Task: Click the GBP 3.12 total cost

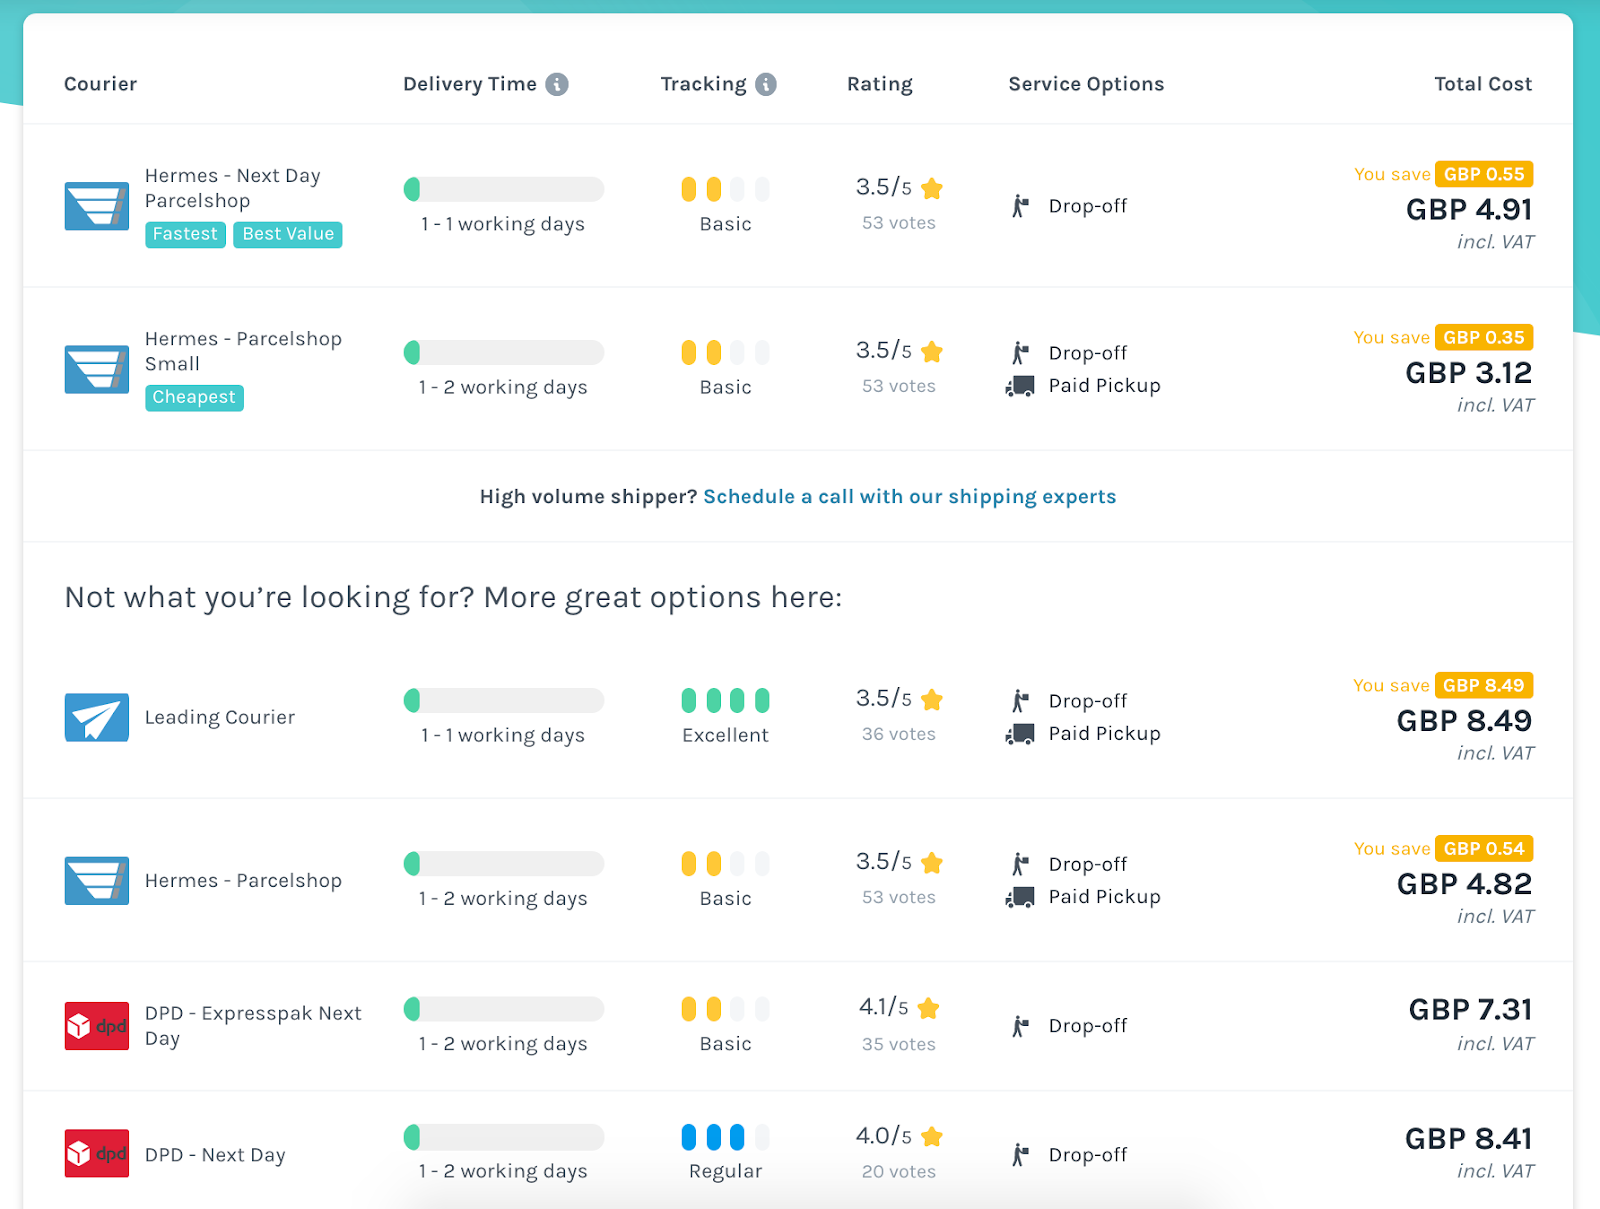Action: coord(1469,373)
